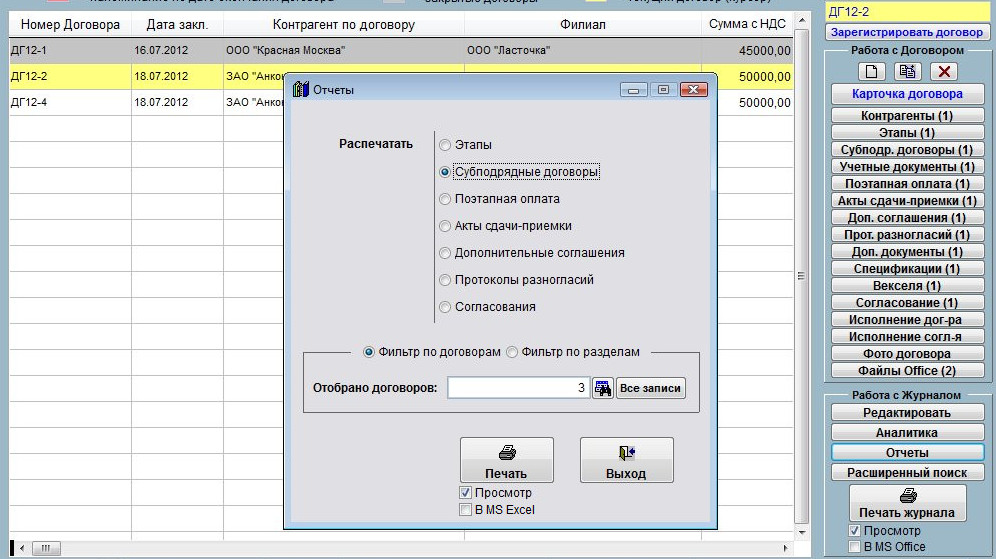The width and height of the screenshot is (996, 559).
Task: Click the new contract document icon
Action: tap(872, 71)
